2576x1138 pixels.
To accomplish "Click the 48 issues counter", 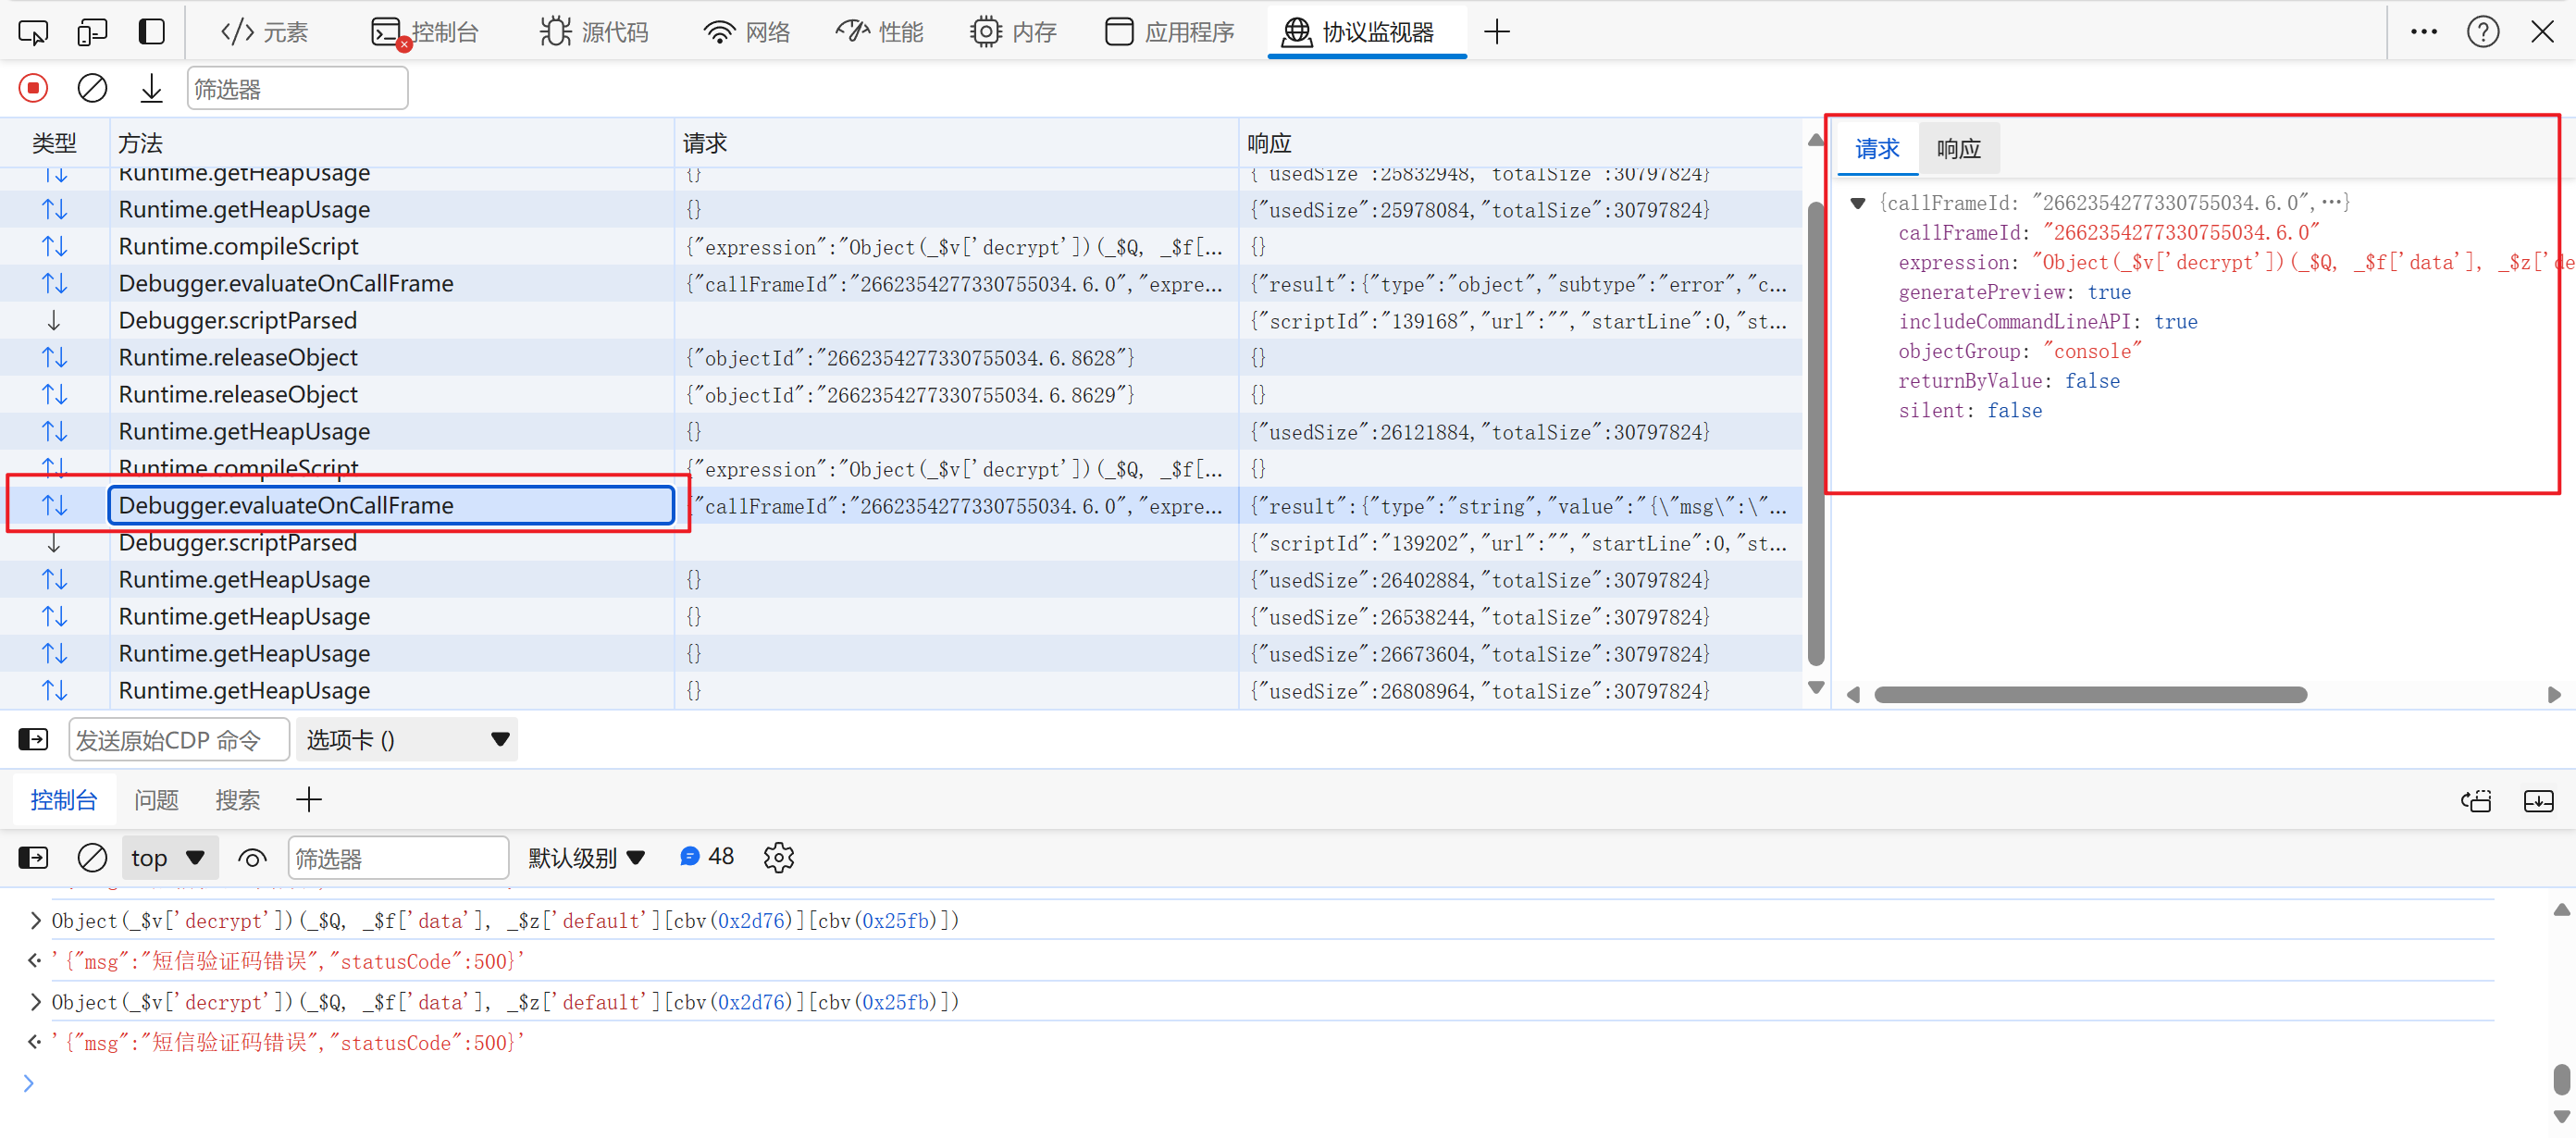I will [706, 856].
